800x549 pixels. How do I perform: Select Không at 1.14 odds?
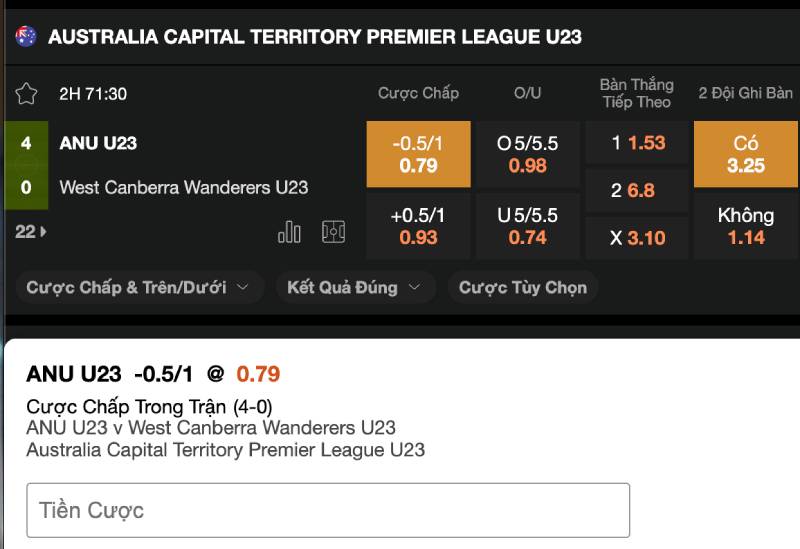click(745, 226)
